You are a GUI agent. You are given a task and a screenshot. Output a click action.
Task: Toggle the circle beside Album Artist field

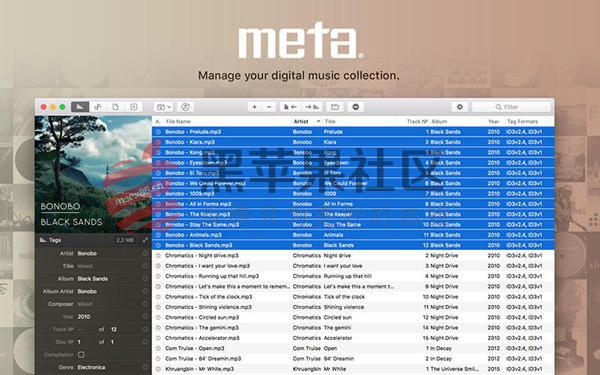(145, 291)
